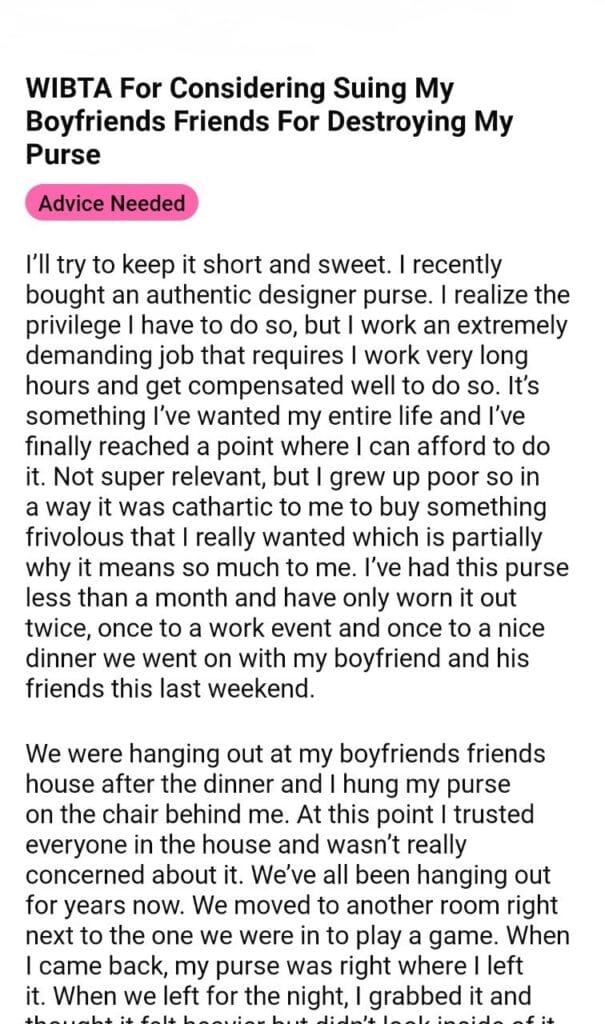Click the pink Advice Needed flair tag

click(x=112, y=204)
